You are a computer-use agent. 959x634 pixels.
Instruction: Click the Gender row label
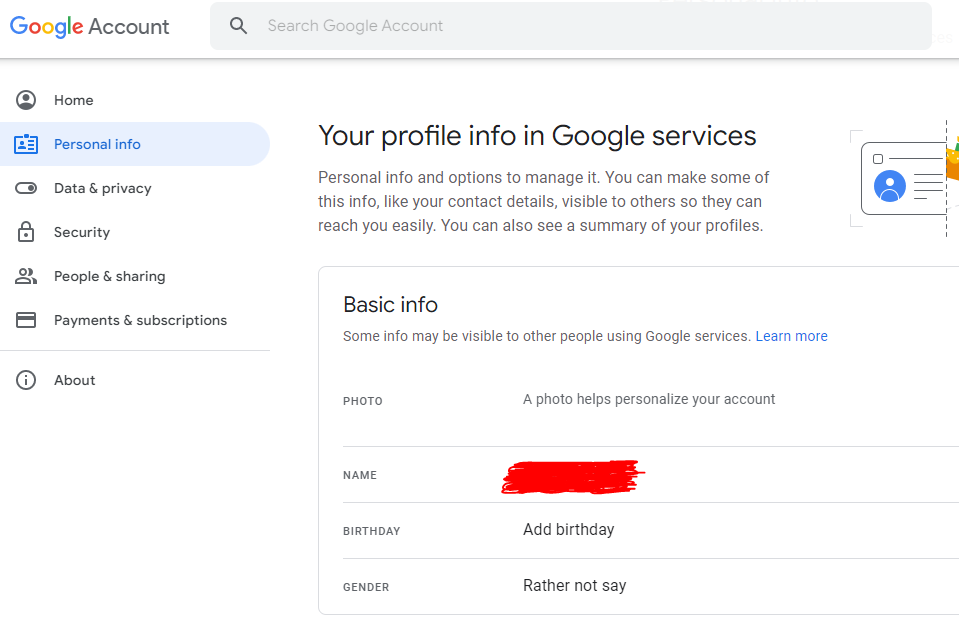coord(366,587)
